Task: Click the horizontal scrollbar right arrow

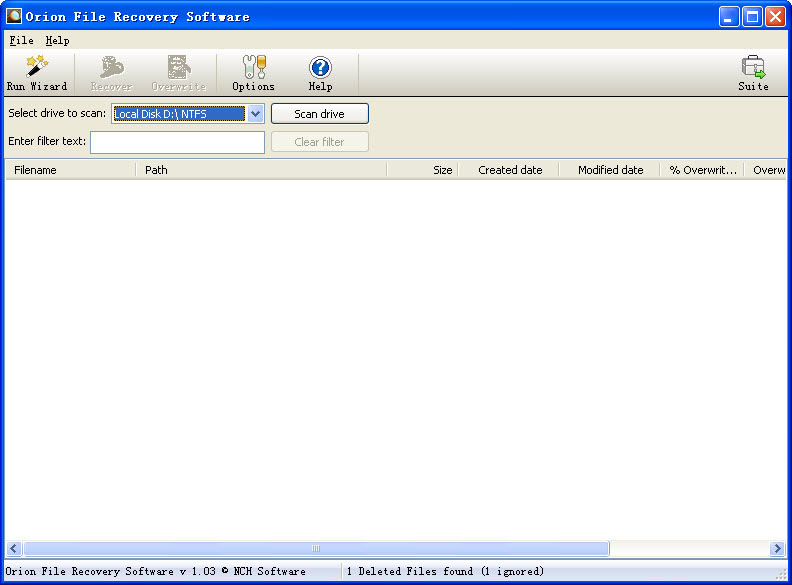Action: pyautogui.click(x=777, y=549)
